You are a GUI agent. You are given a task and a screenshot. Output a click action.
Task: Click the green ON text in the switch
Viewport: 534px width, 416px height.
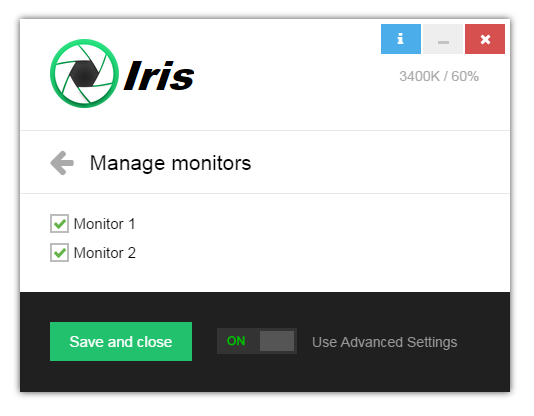tap(236, 341)
